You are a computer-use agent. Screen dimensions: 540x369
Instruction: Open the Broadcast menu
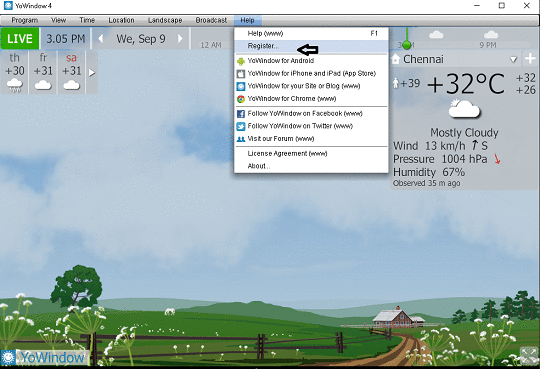click(211, 20)
